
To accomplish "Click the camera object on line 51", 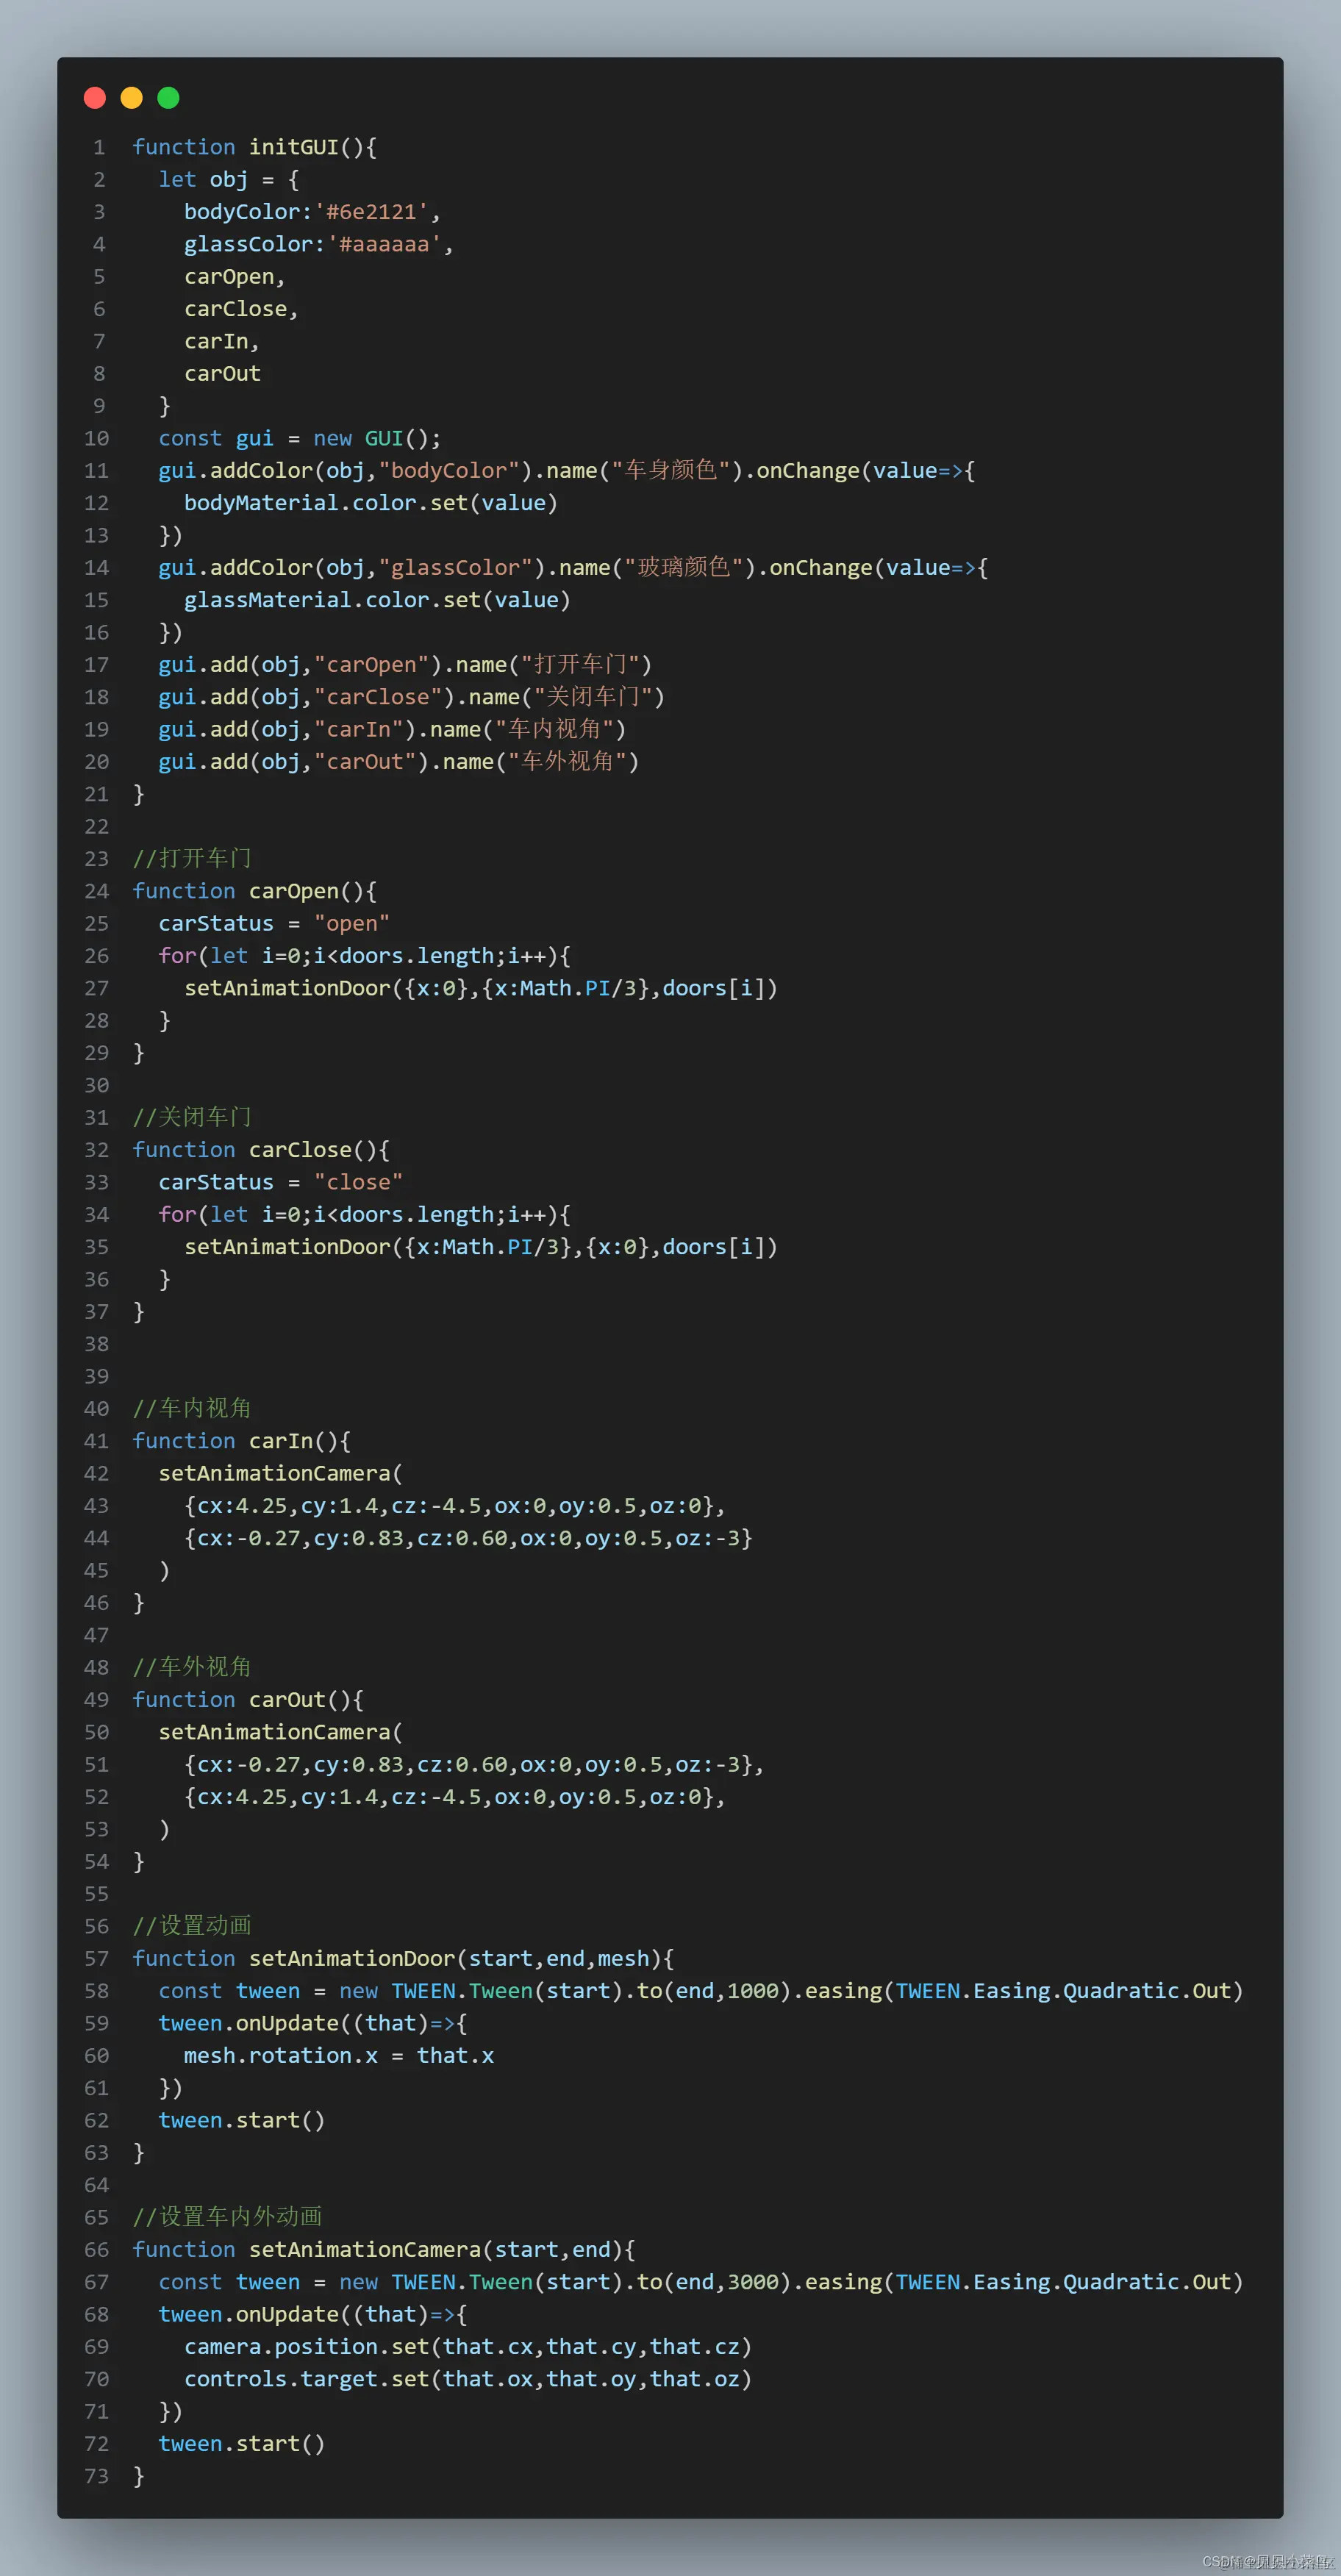I will 474,1764.
